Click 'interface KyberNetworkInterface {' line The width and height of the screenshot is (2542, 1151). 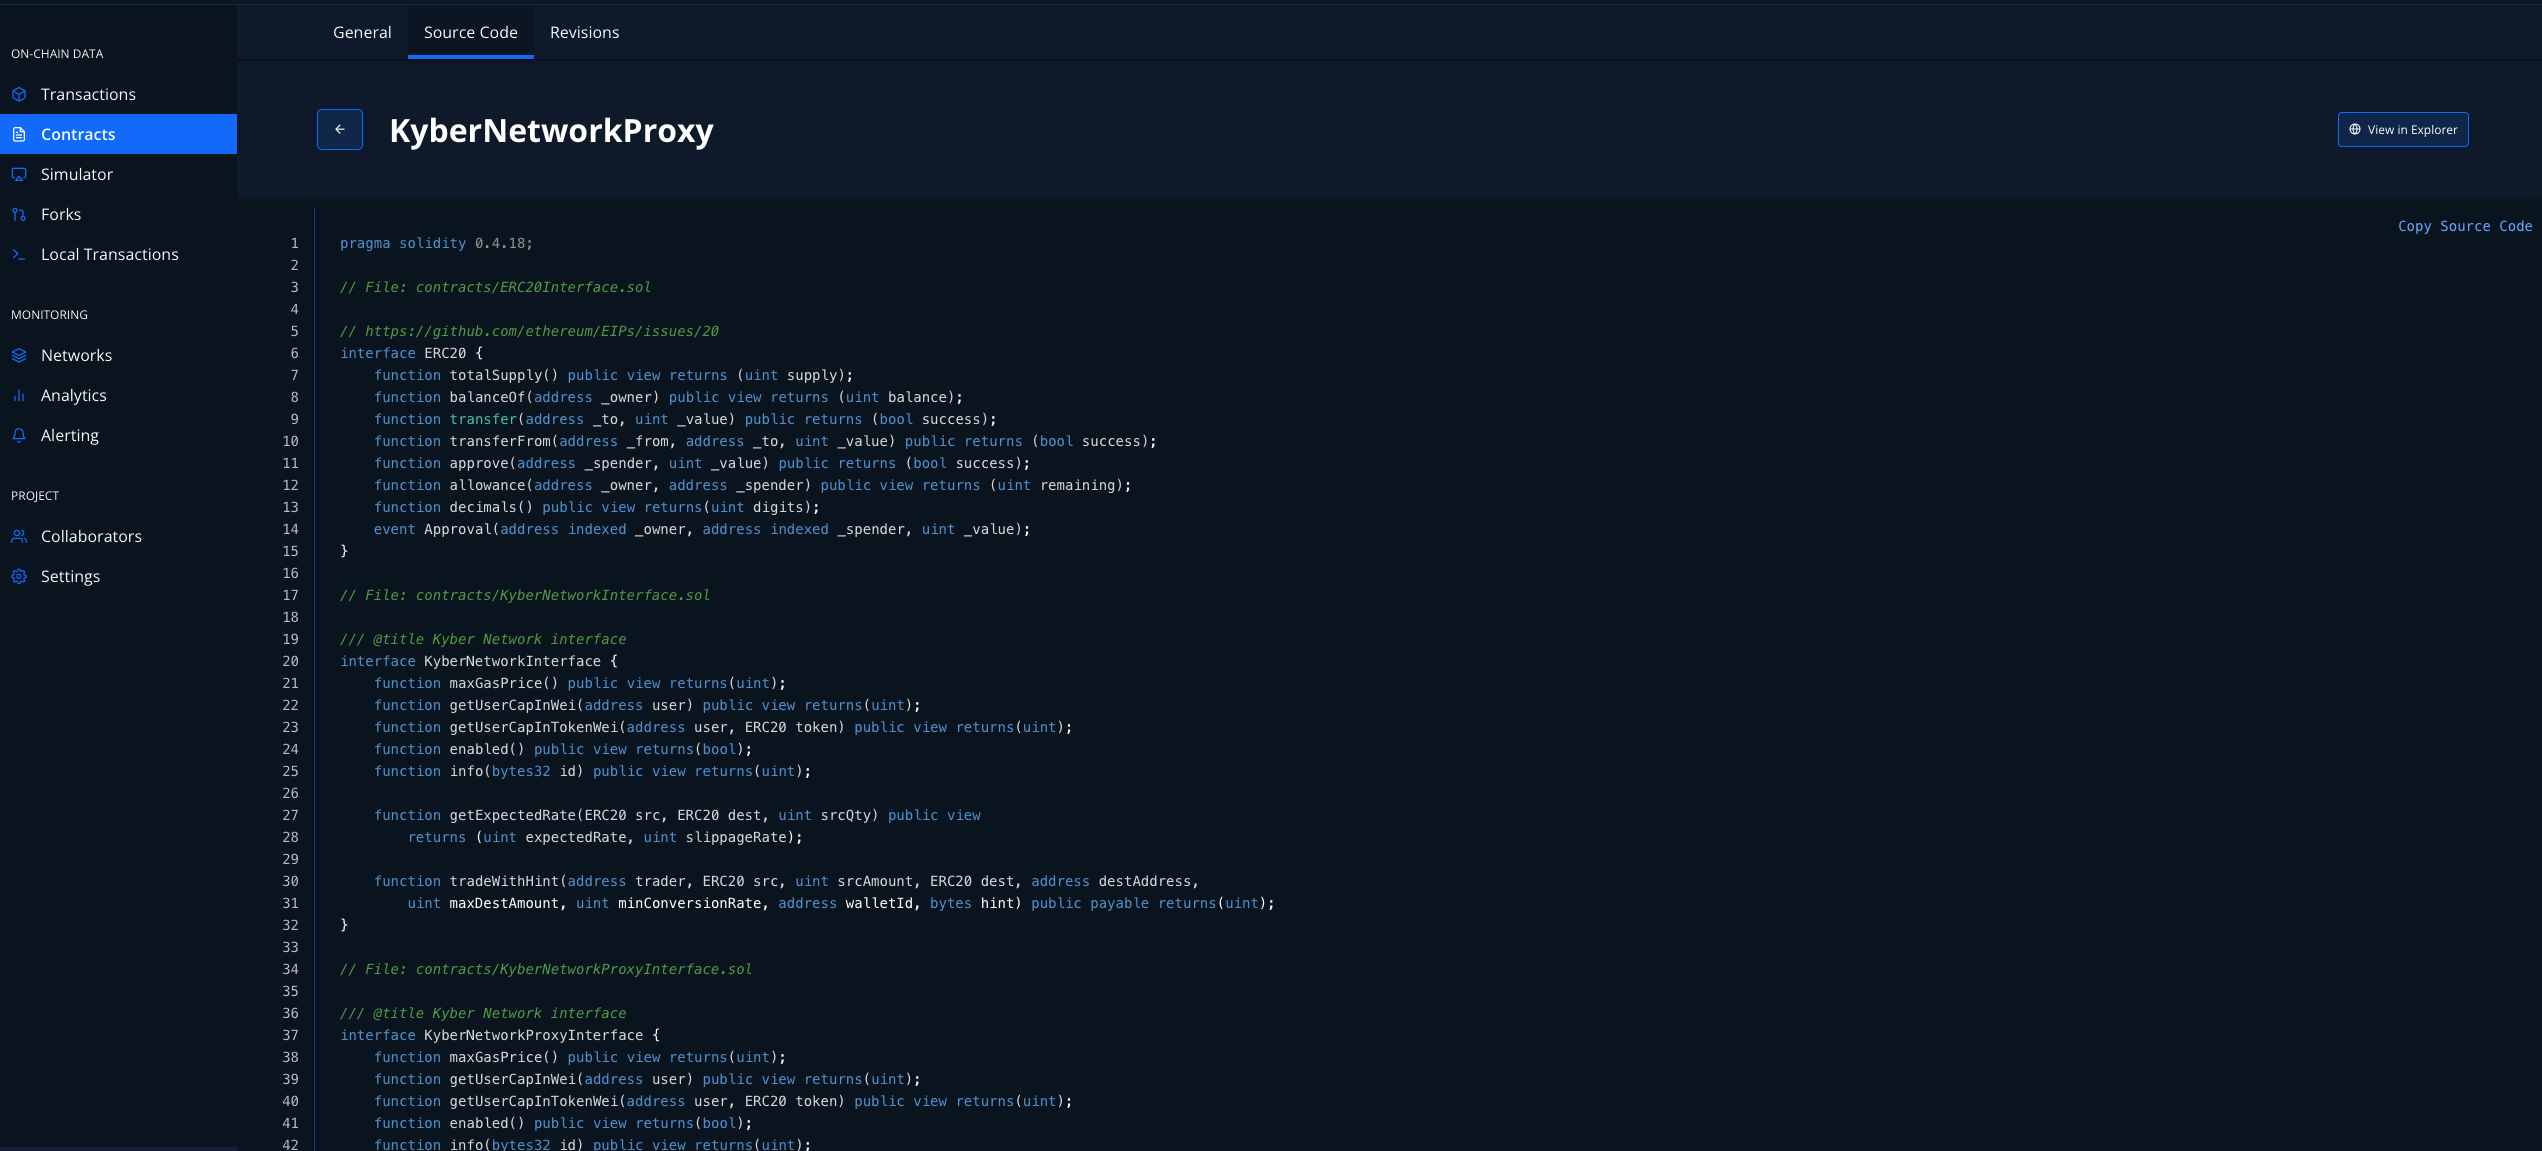pyautogui.click(x=479, y=661)
